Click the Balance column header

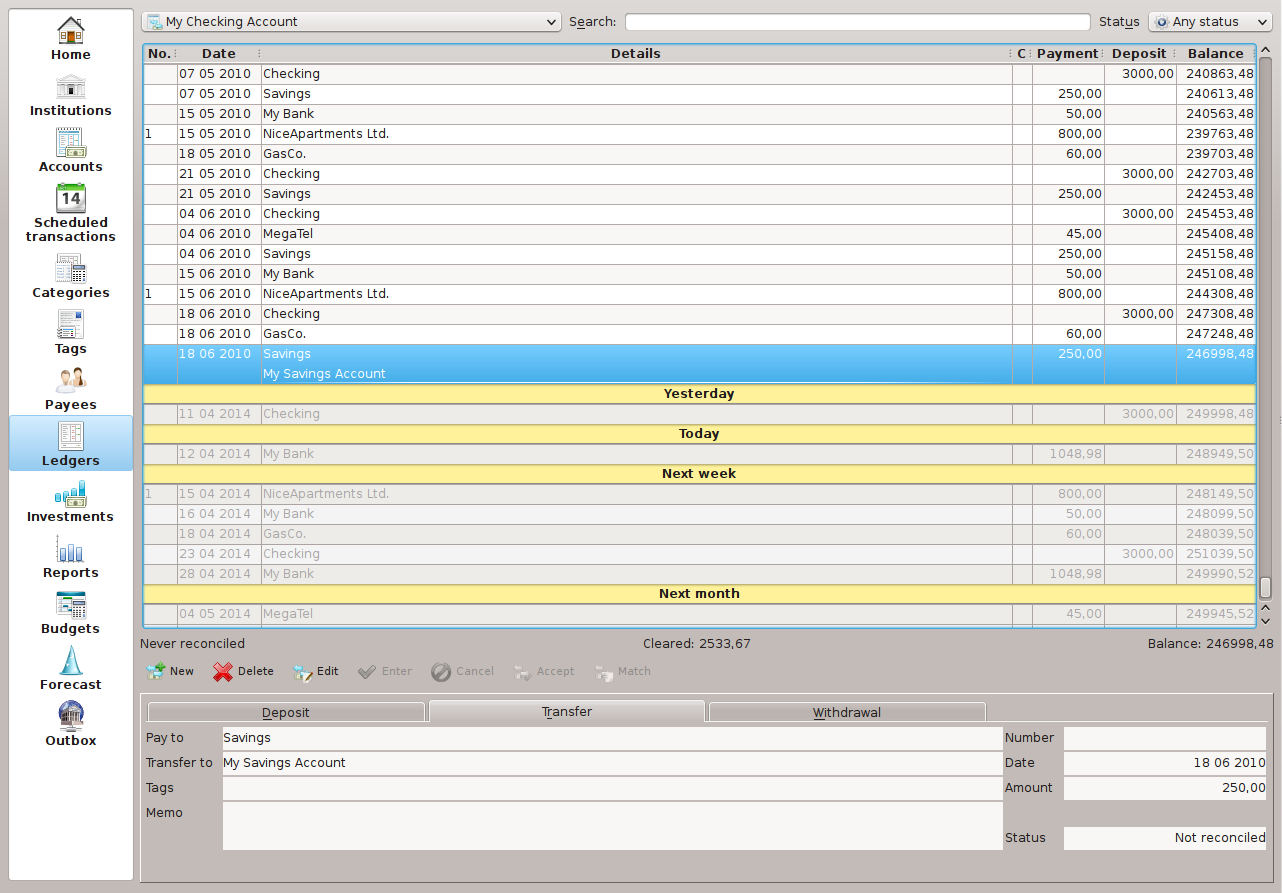pos(1216,54)
